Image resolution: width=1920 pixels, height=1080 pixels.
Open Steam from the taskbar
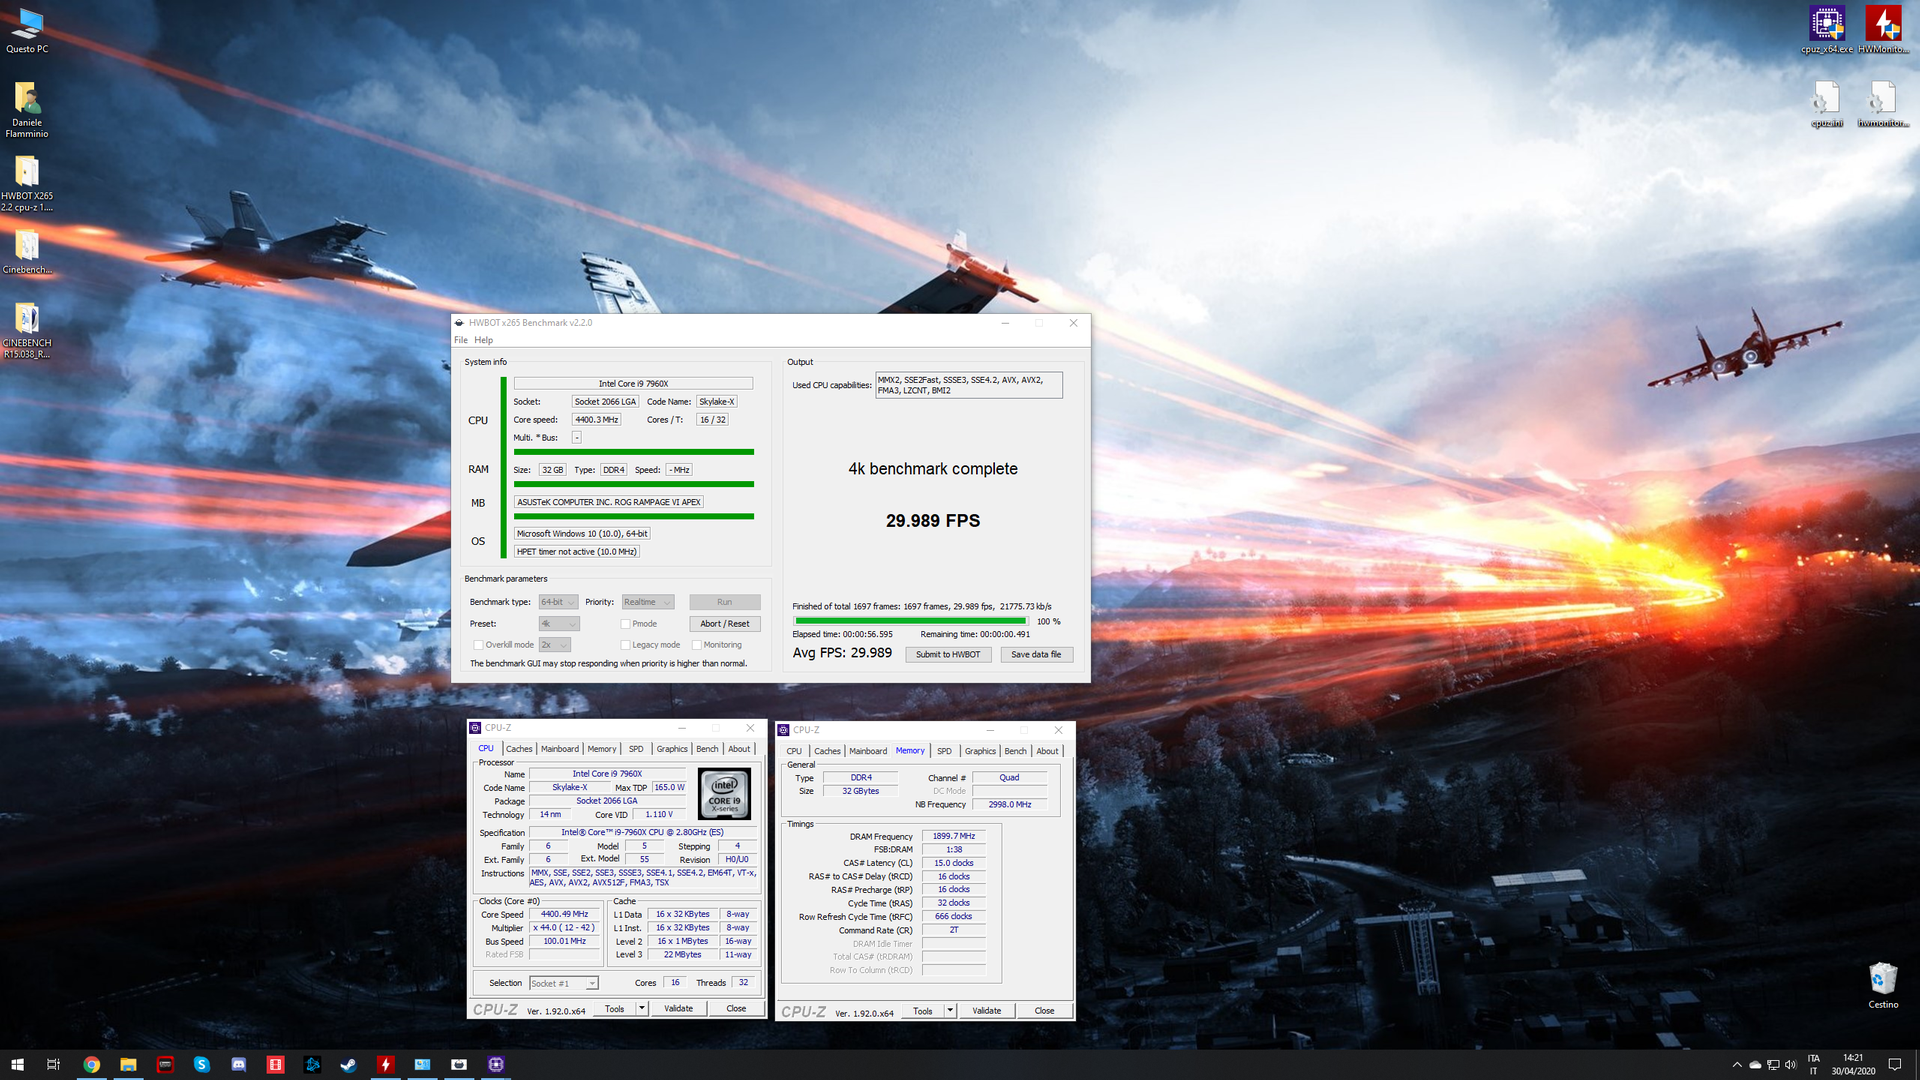[x=349, y=1064]
